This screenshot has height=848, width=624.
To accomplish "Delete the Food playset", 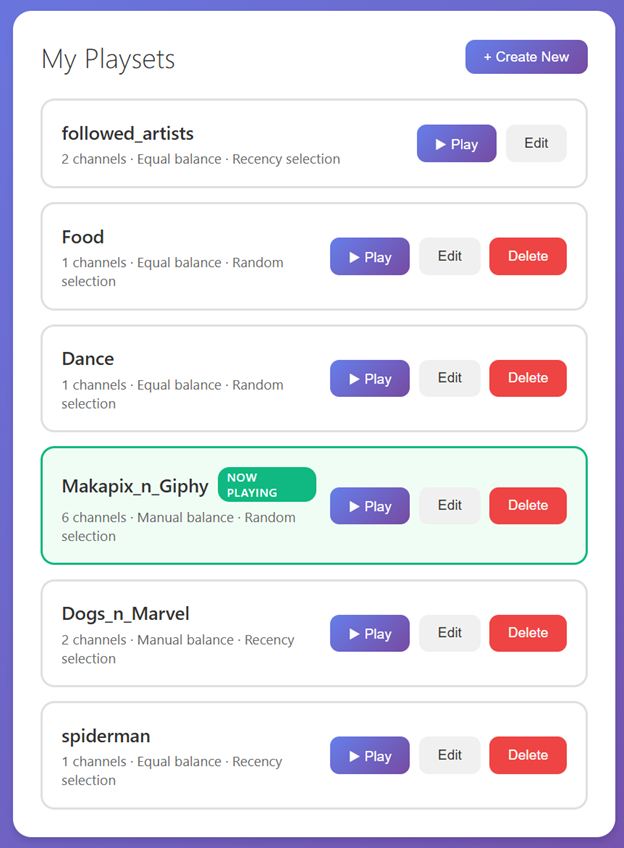I will pos(527,256).
